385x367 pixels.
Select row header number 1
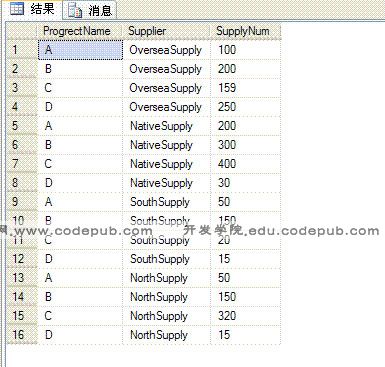tap(22, 50)
